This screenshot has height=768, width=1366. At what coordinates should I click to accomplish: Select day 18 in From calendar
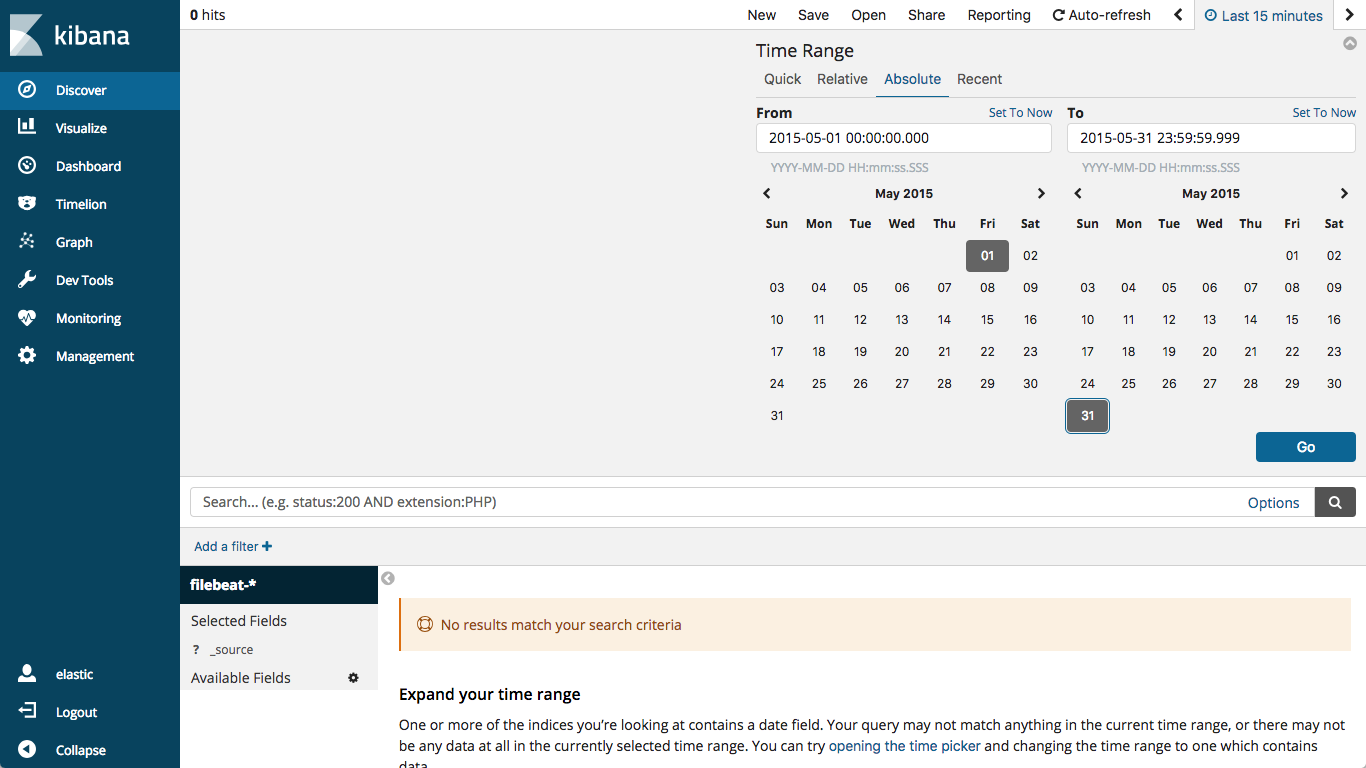point(819,352)
